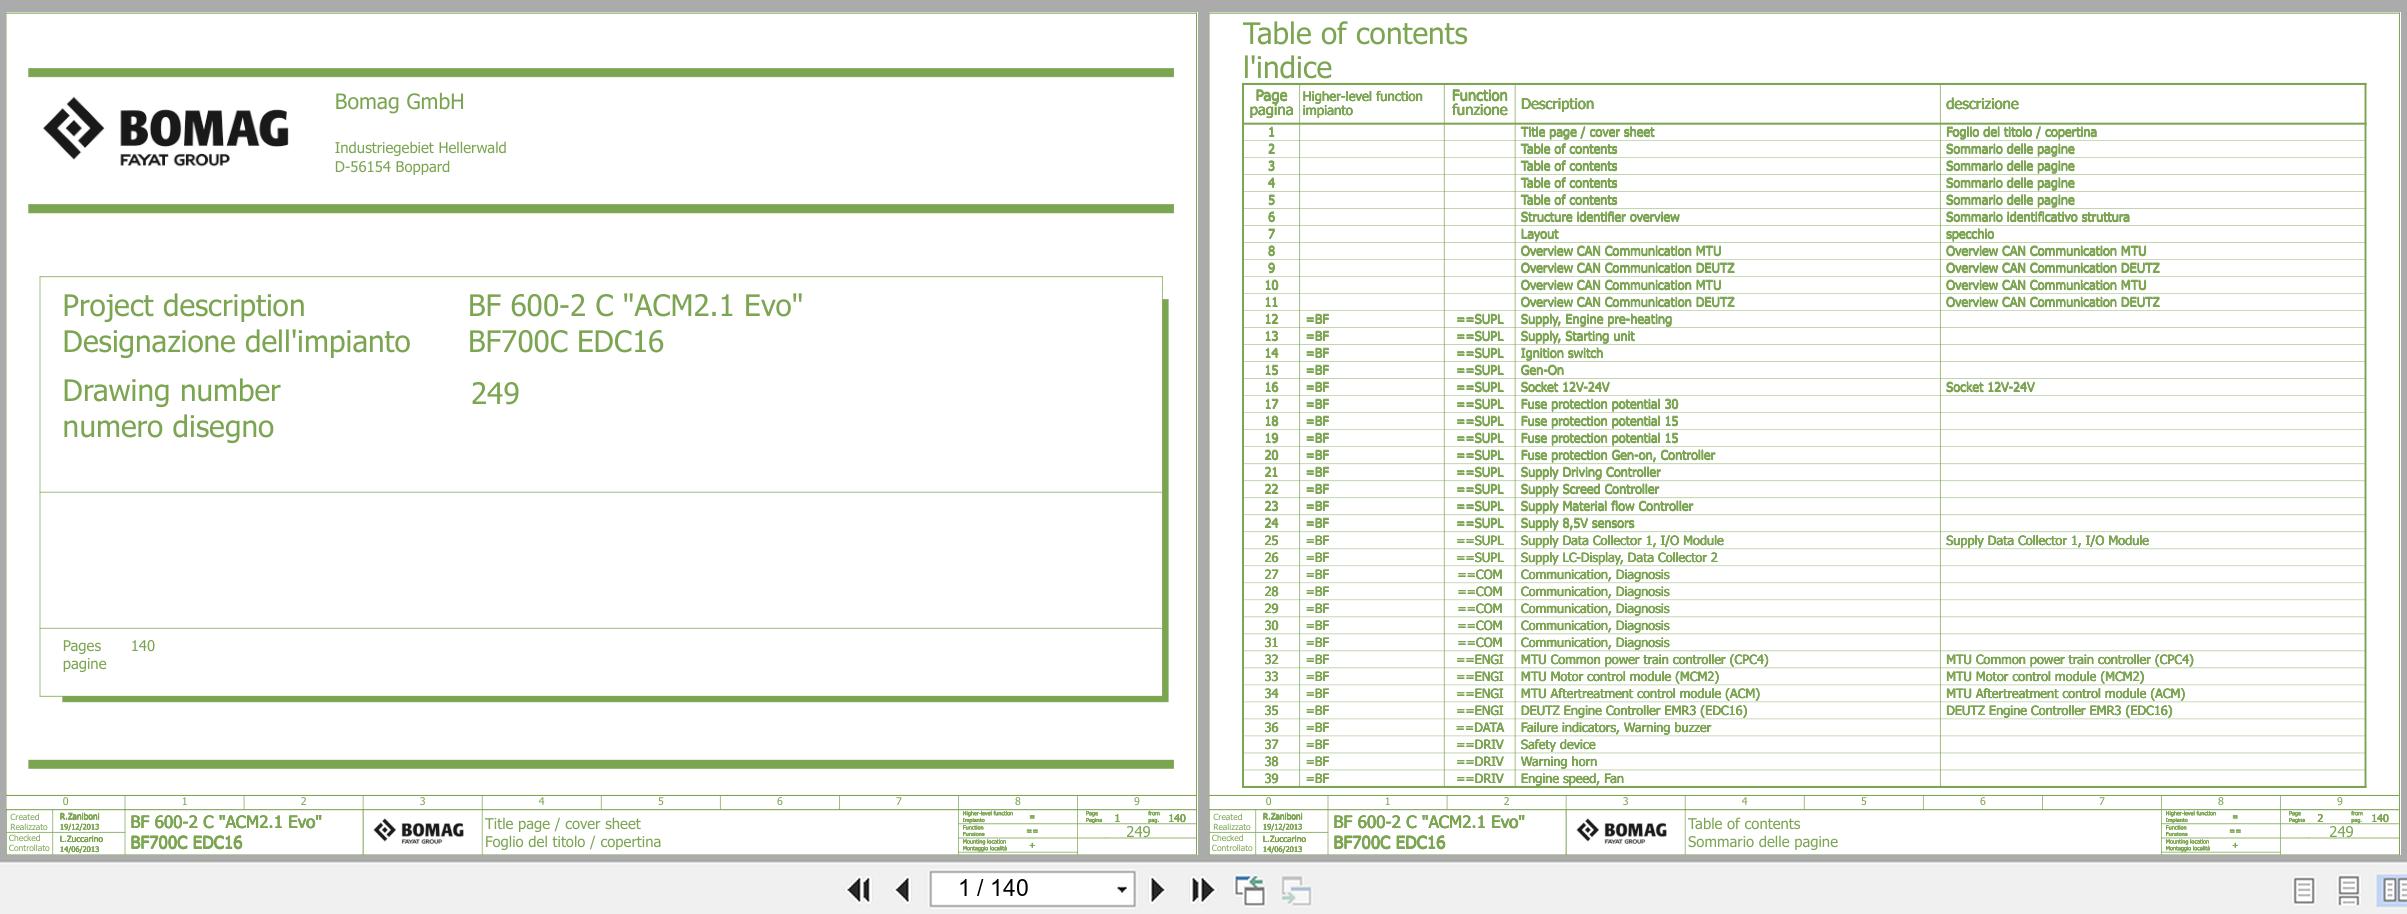
Task: Click the '1 / 140' page field
Action: click(x=1020, y=889)
